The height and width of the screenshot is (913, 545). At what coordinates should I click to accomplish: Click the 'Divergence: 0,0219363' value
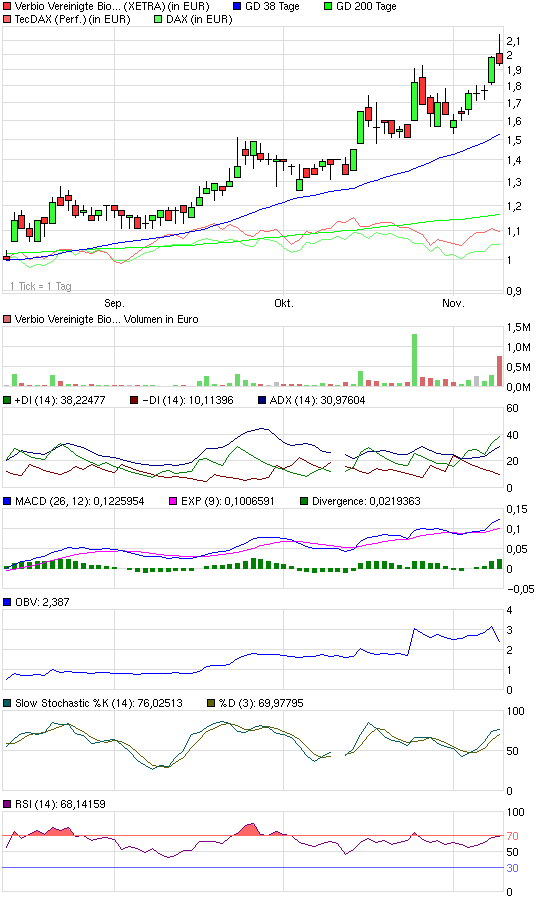click(366, 501)
